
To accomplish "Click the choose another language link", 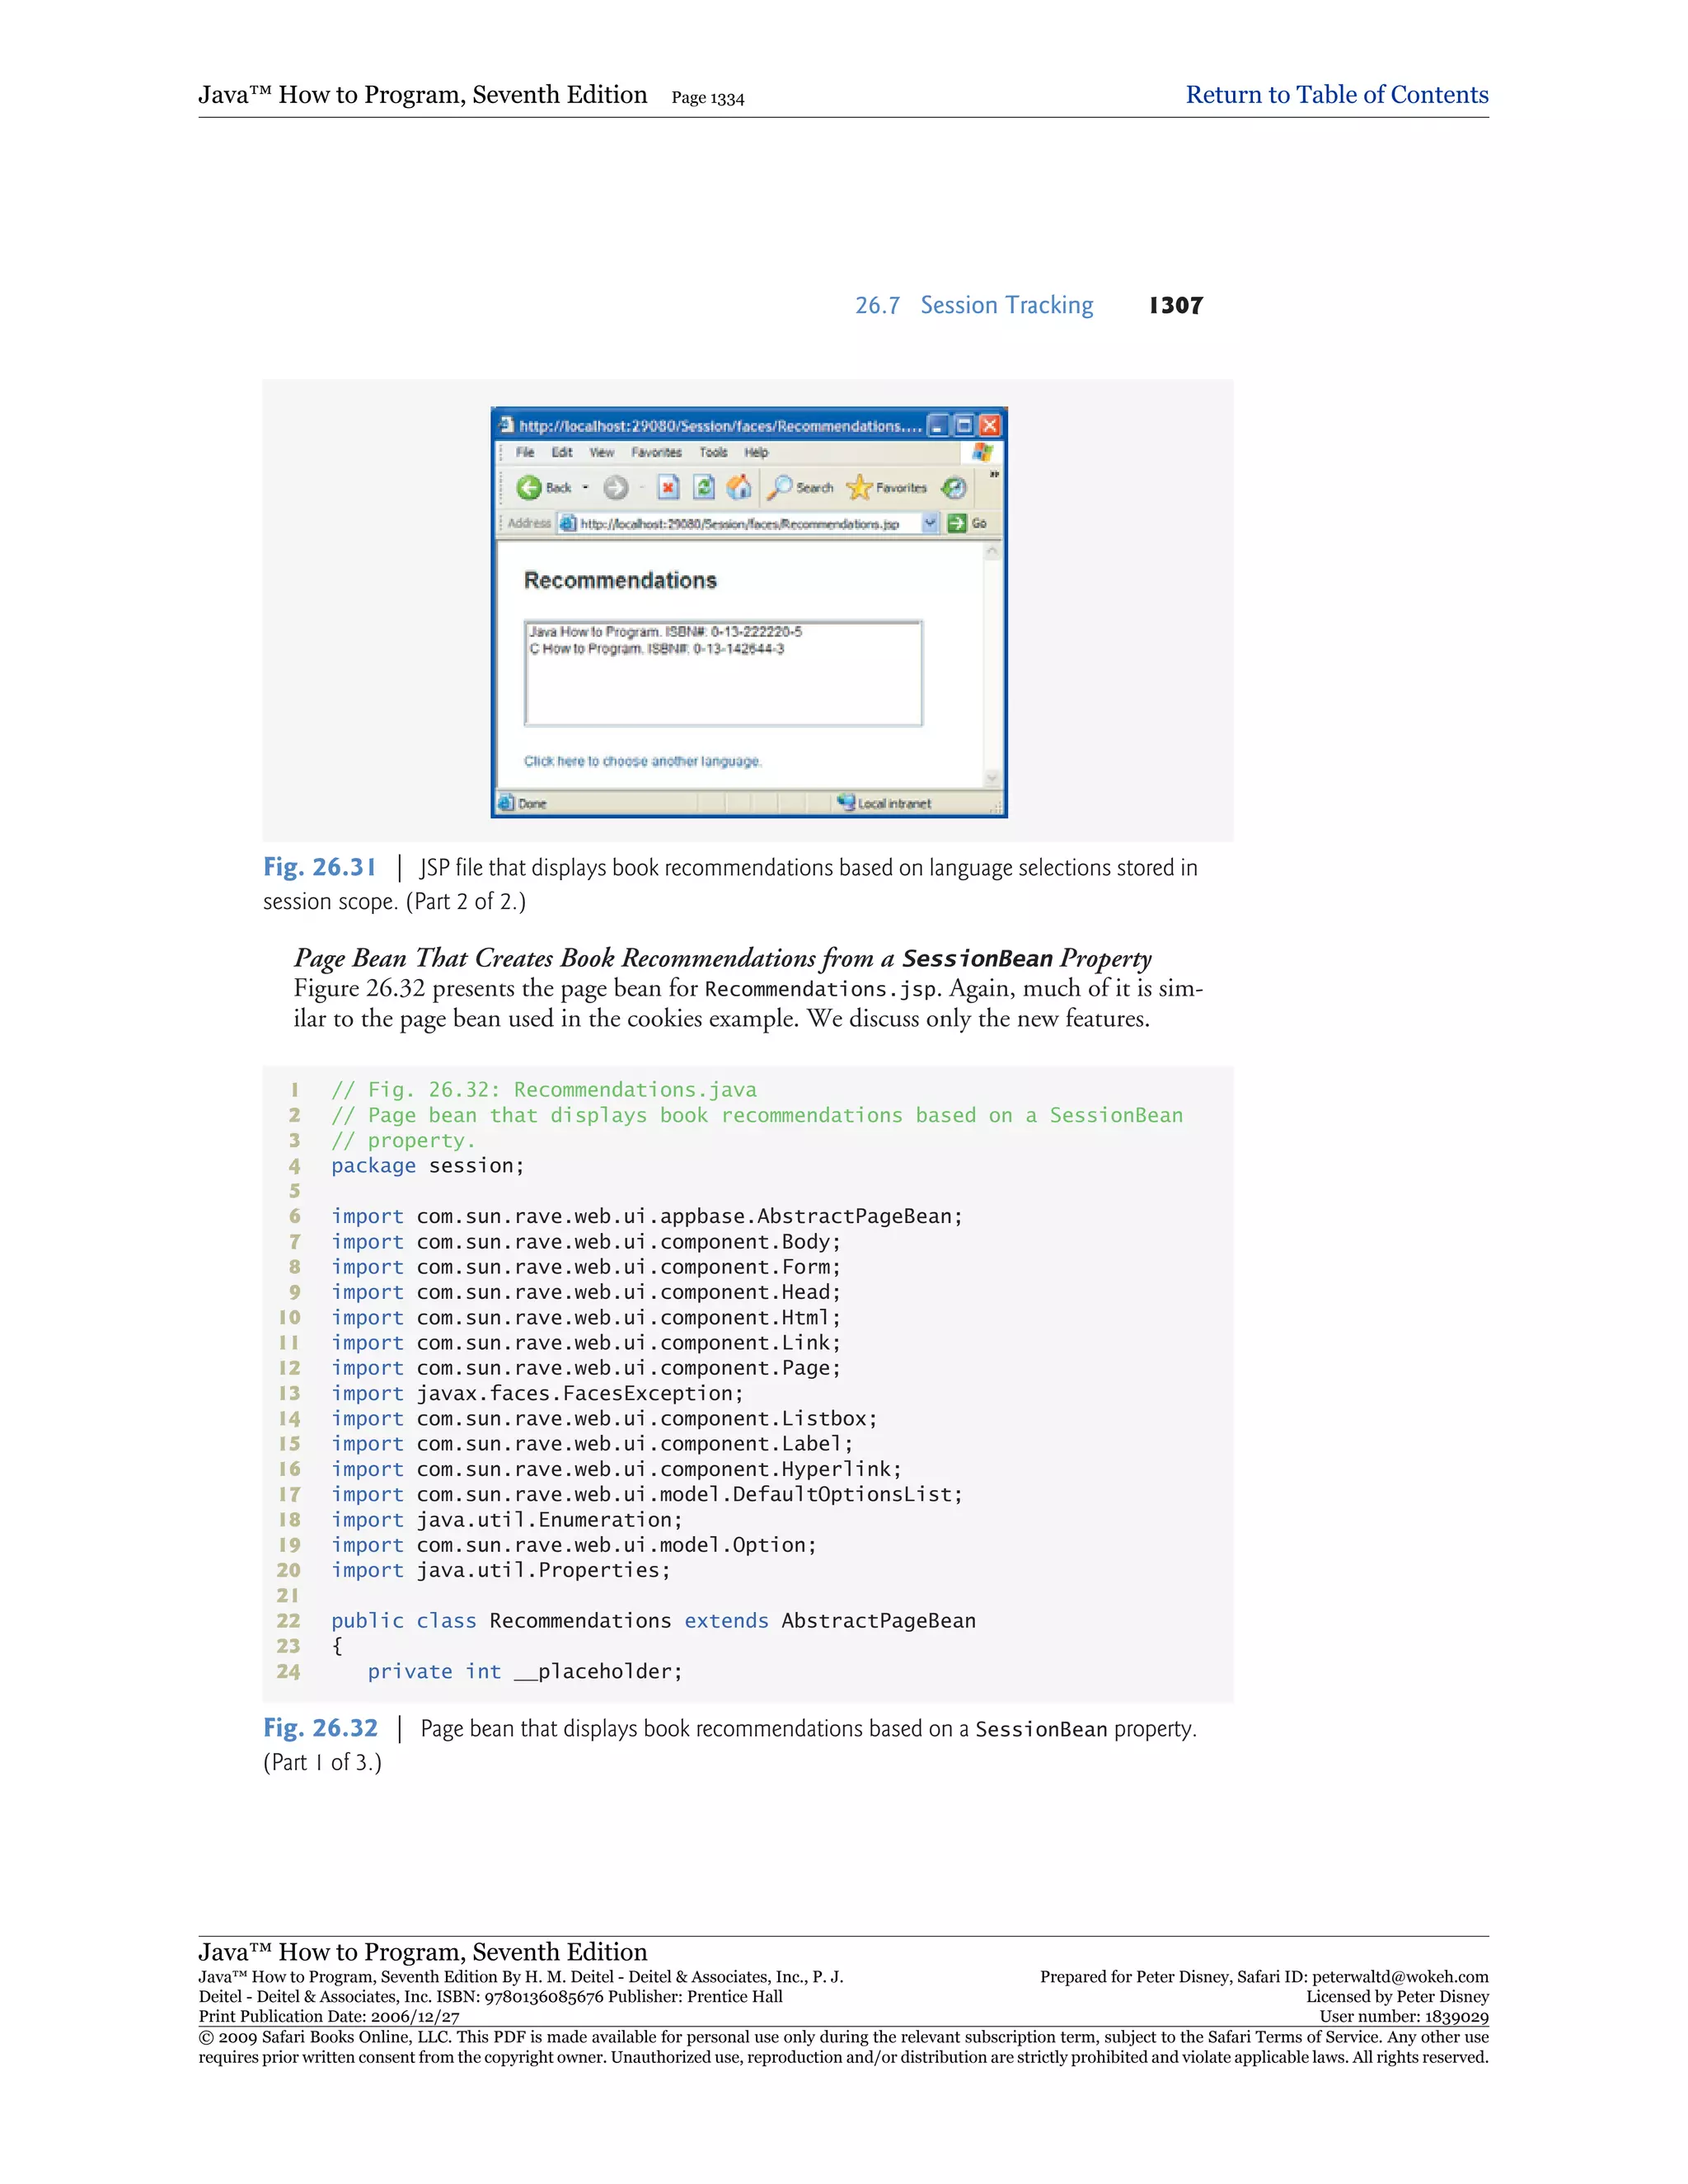I will 642,762.
